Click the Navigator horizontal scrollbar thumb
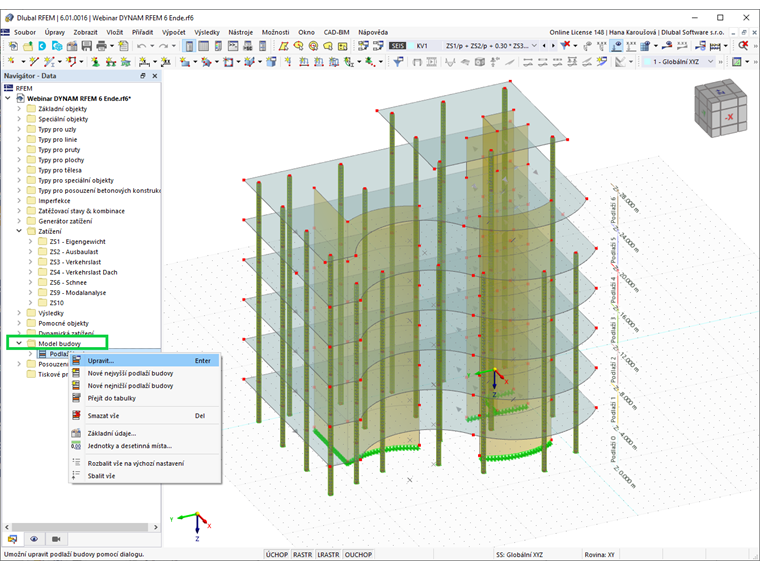760x570 pixels. 80,527
